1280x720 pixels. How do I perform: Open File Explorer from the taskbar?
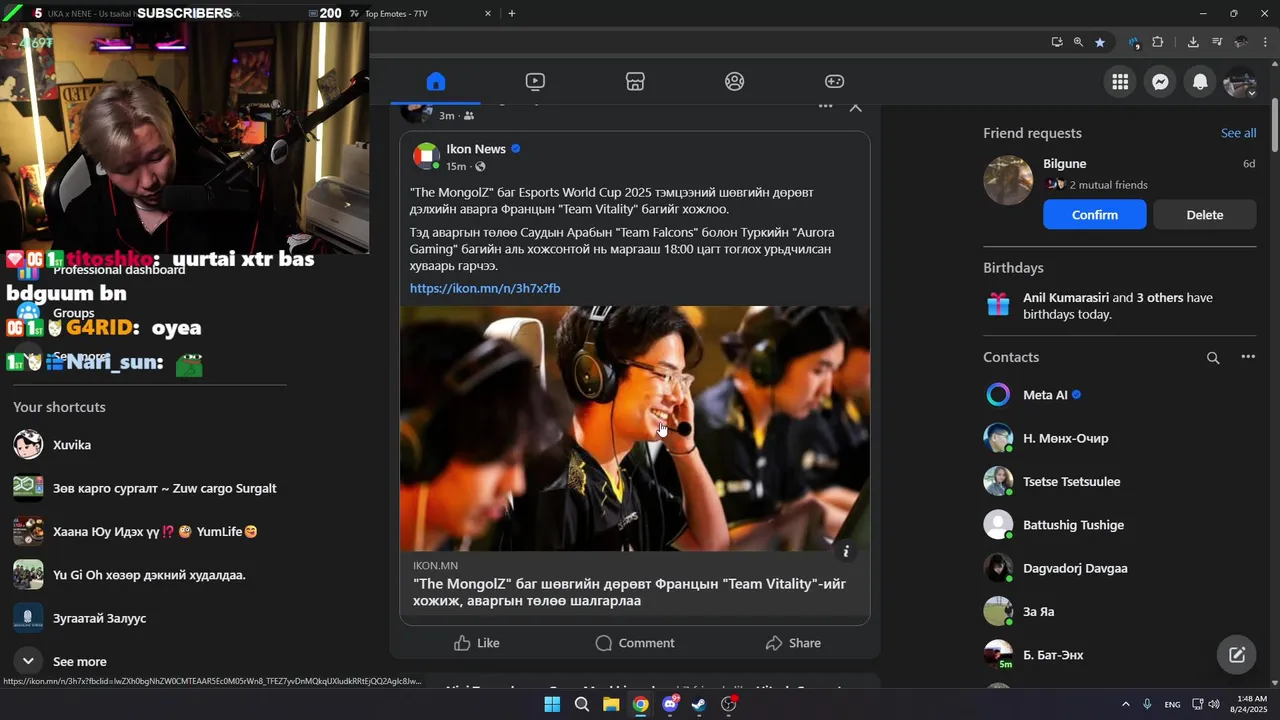click(611, 704)
